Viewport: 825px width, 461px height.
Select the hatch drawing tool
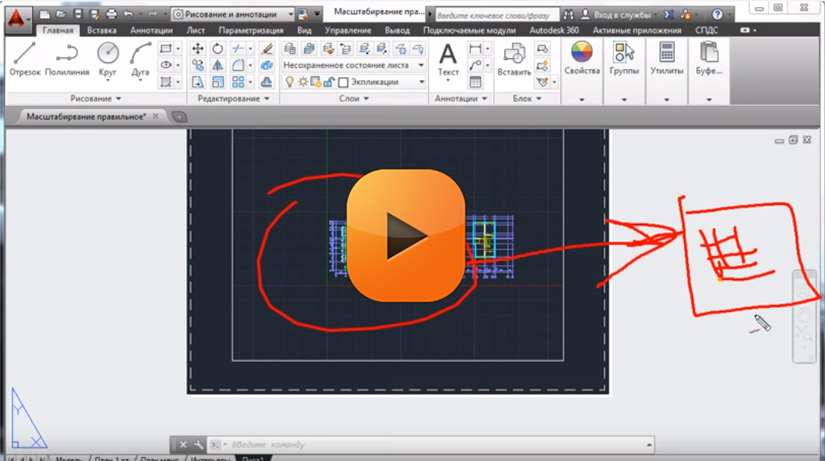point(166,82)
